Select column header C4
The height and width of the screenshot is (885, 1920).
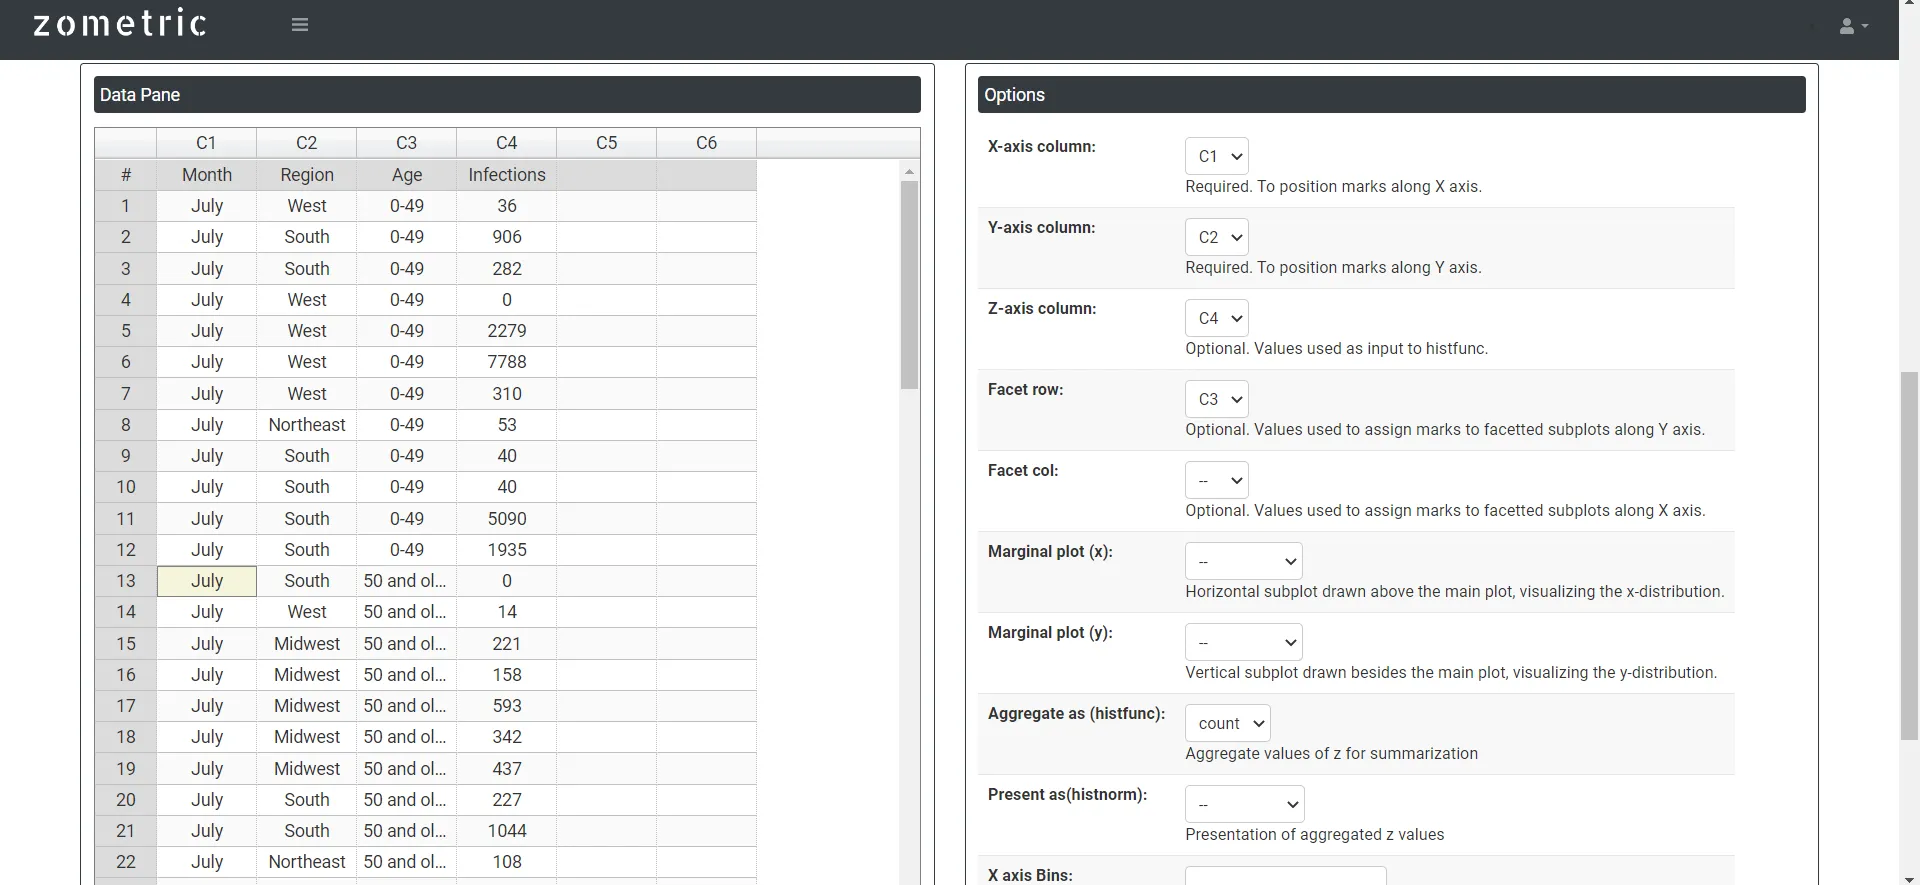pyautogui.click(x=506, y=143)
